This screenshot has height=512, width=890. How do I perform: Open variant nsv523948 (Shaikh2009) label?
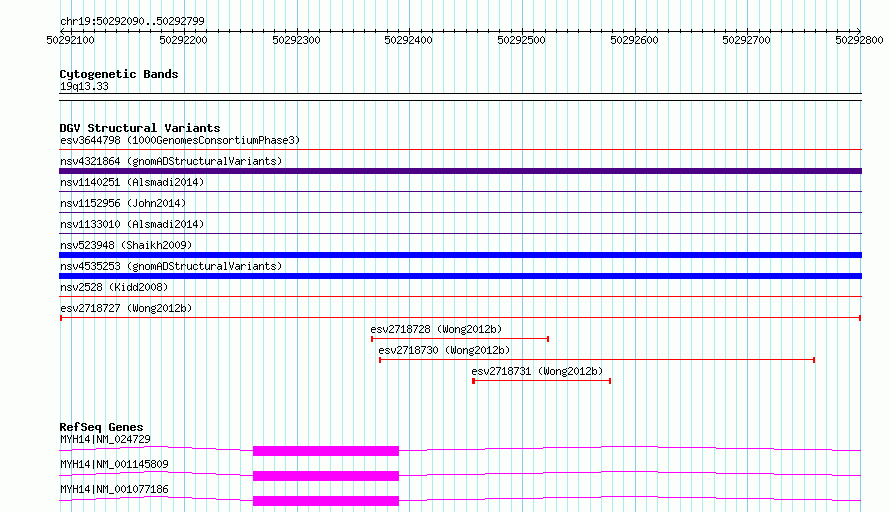pos(126,245)
